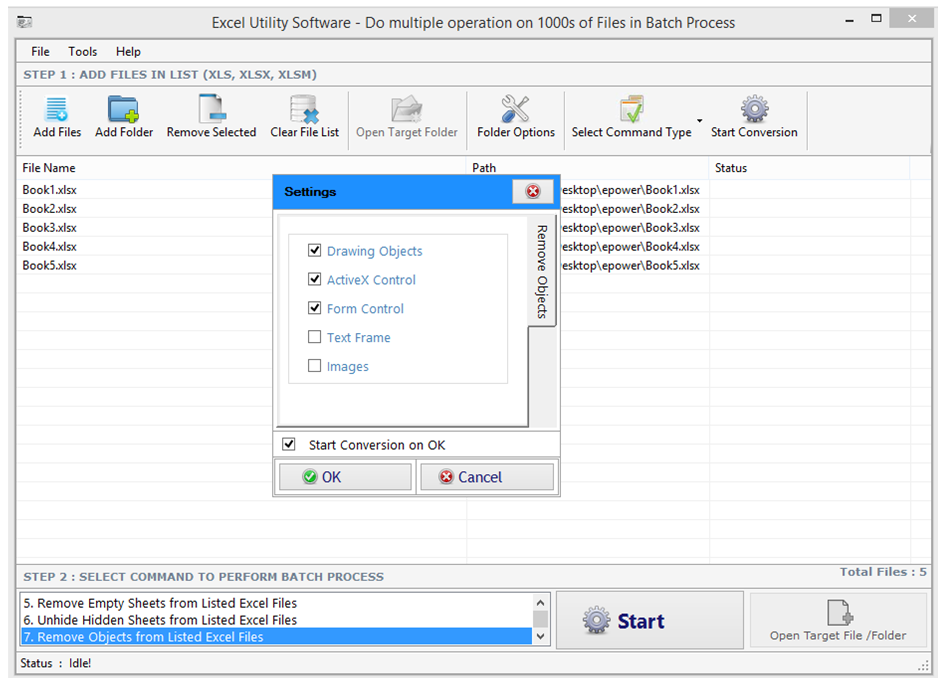Viewport: 946px width, 684px height.
Task: Click Cancel in Settings dialog
Action: (486, 477)
